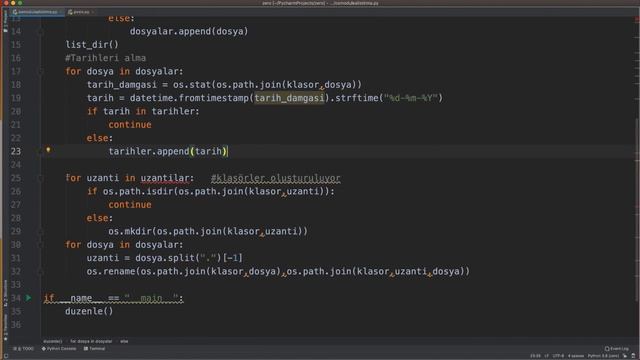Toggle tool window quick access icon bottom-left
The height and width of the screenshot is (360, 640).
[6, 356]
